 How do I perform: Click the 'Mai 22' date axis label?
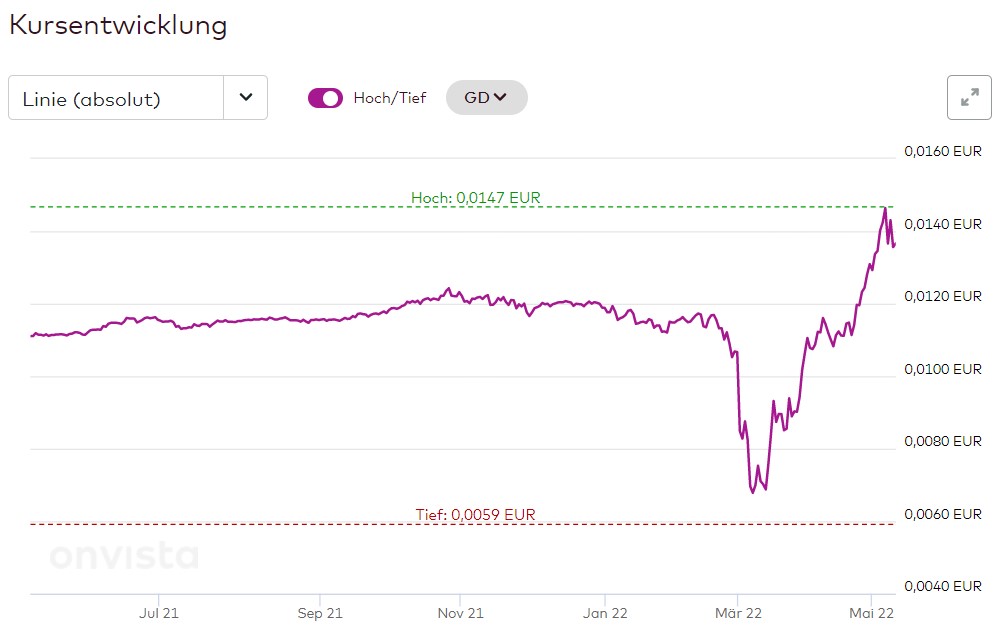pos(871,612)
